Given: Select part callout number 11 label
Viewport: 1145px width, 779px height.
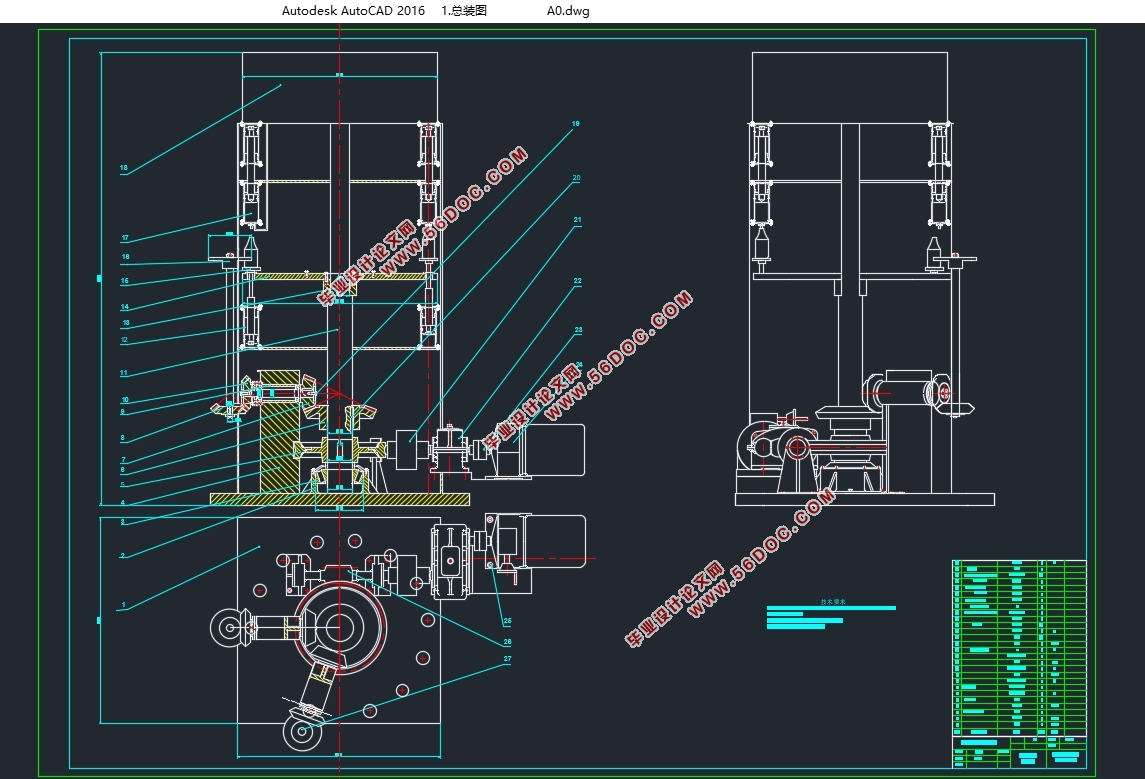Looking at the screenshot, I should pos(124,373).
